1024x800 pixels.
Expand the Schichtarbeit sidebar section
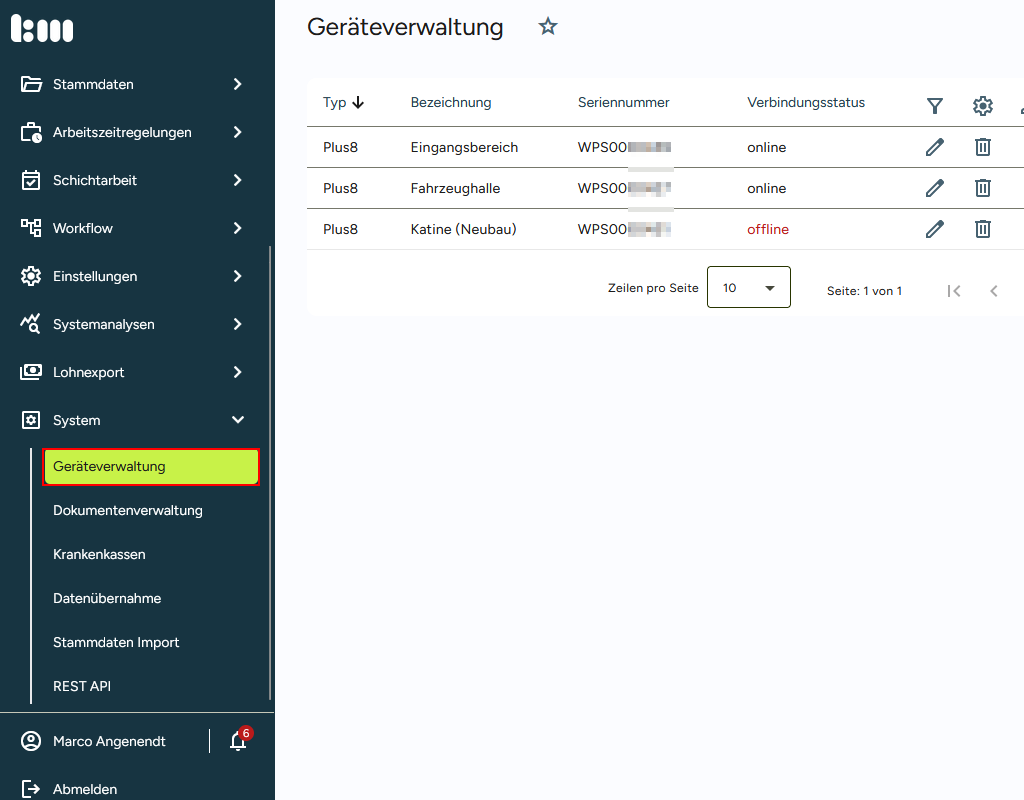click(x=135, y=180)
